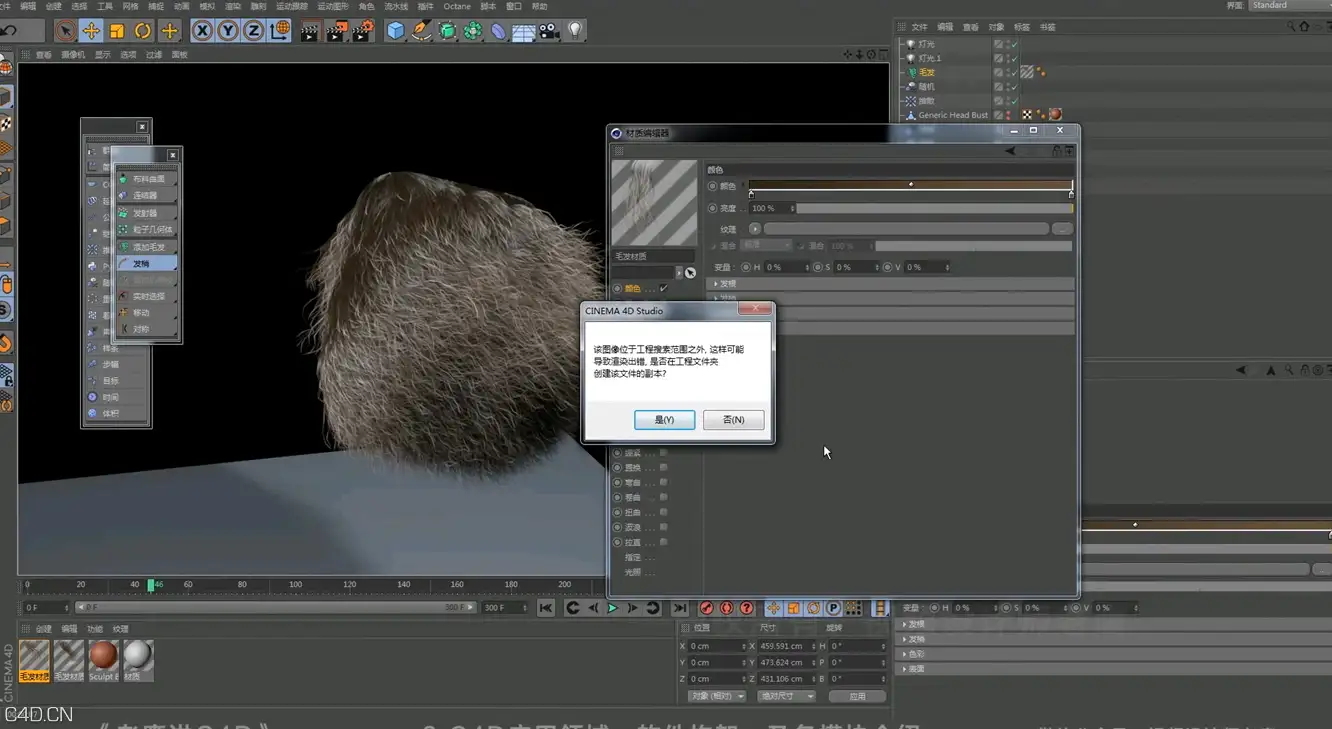Screen dimensions: 1332x729
Task: Click the timeline scrub range bar
Action: click(x=274, y=607)
